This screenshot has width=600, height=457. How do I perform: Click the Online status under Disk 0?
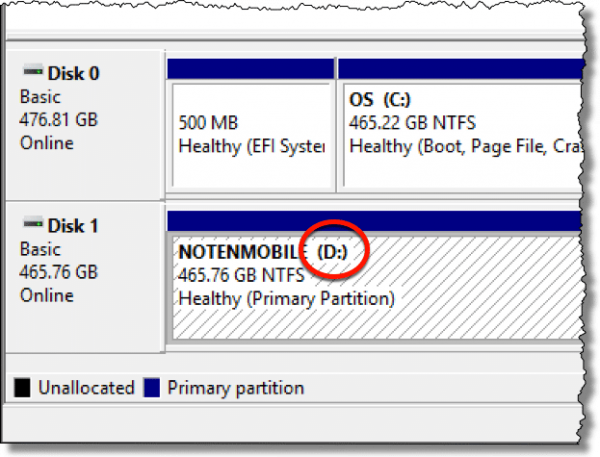[x=47, y=143]
